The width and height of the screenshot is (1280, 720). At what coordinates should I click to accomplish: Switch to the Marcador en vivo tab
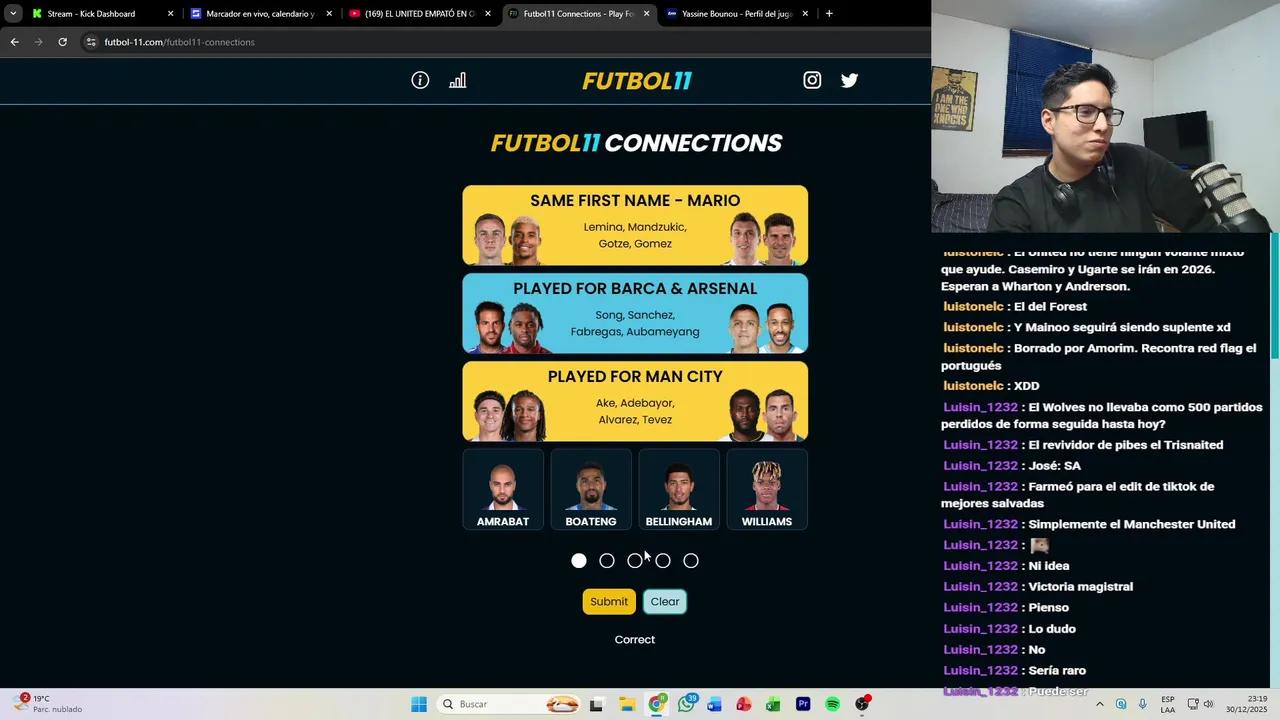click(x=260, y=14)
